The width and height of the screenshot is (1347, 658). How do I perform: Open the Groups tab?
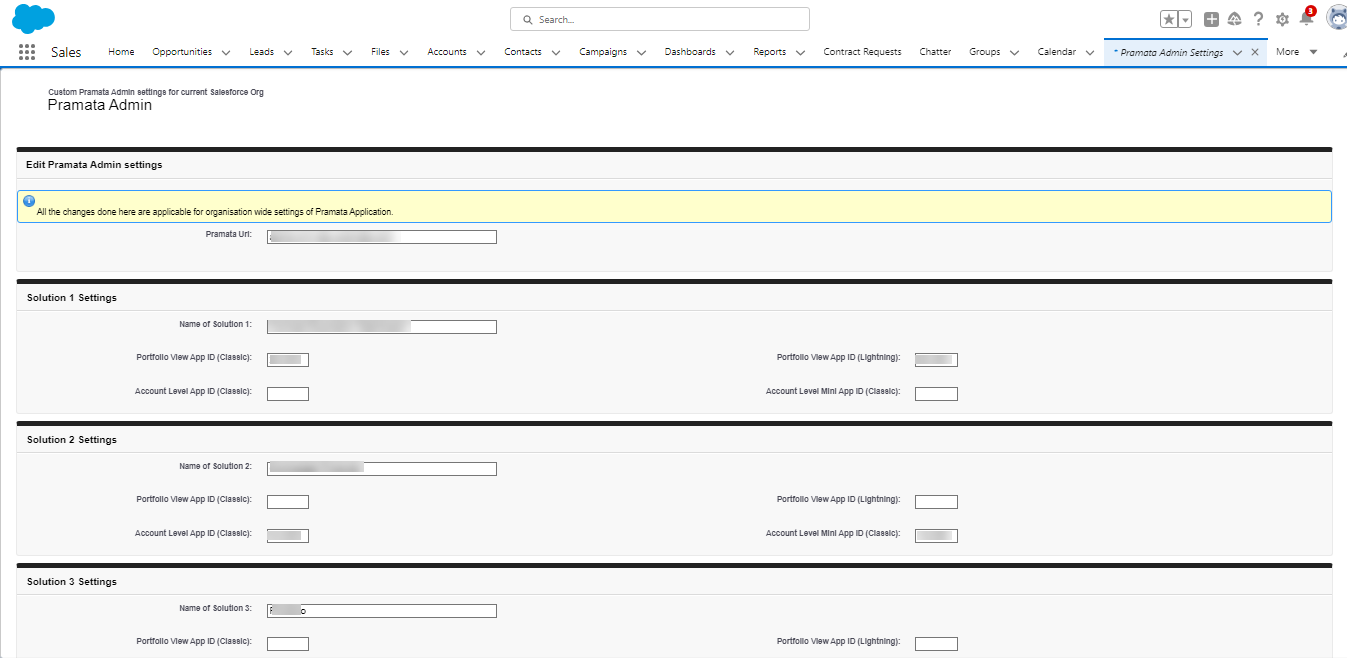[984, 52]
